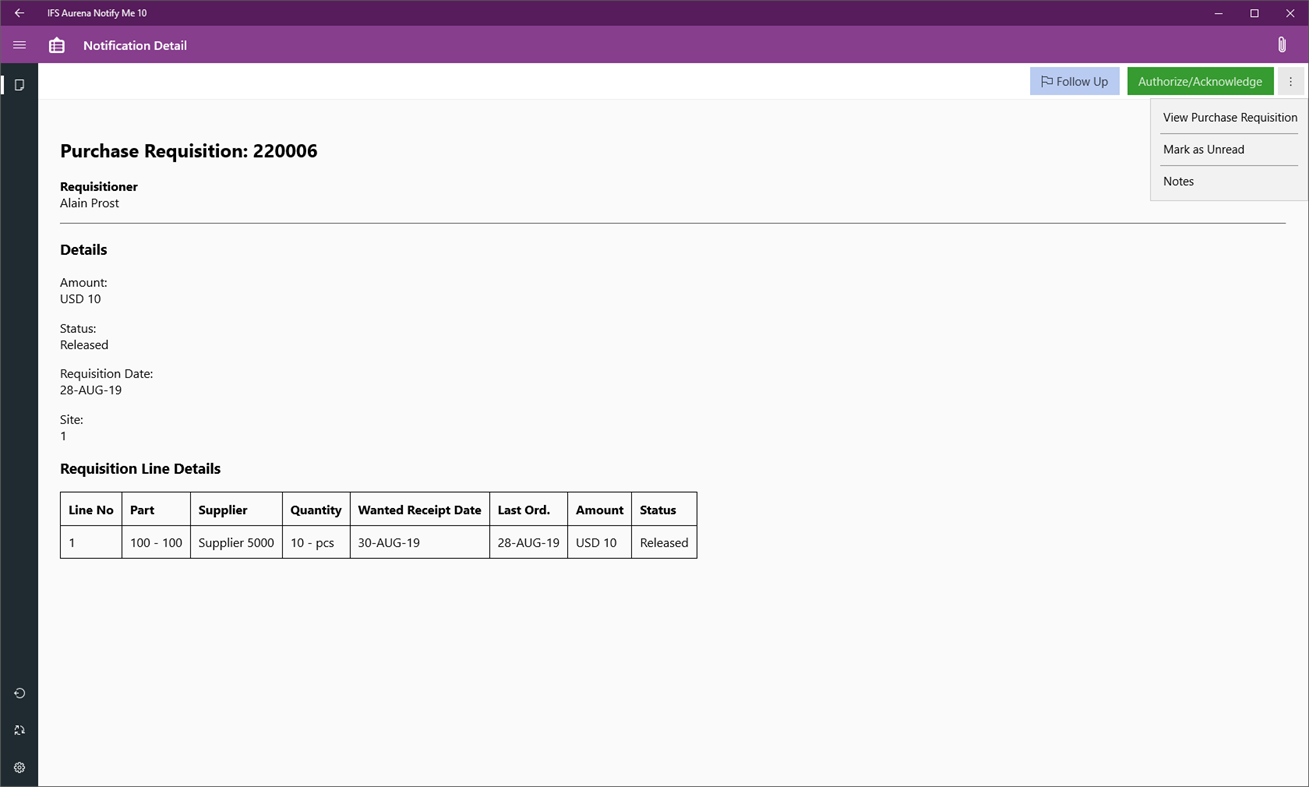Open the three-dot more options menu
This screenshot has width=1309, height=787.
(x=1292, y=81)
